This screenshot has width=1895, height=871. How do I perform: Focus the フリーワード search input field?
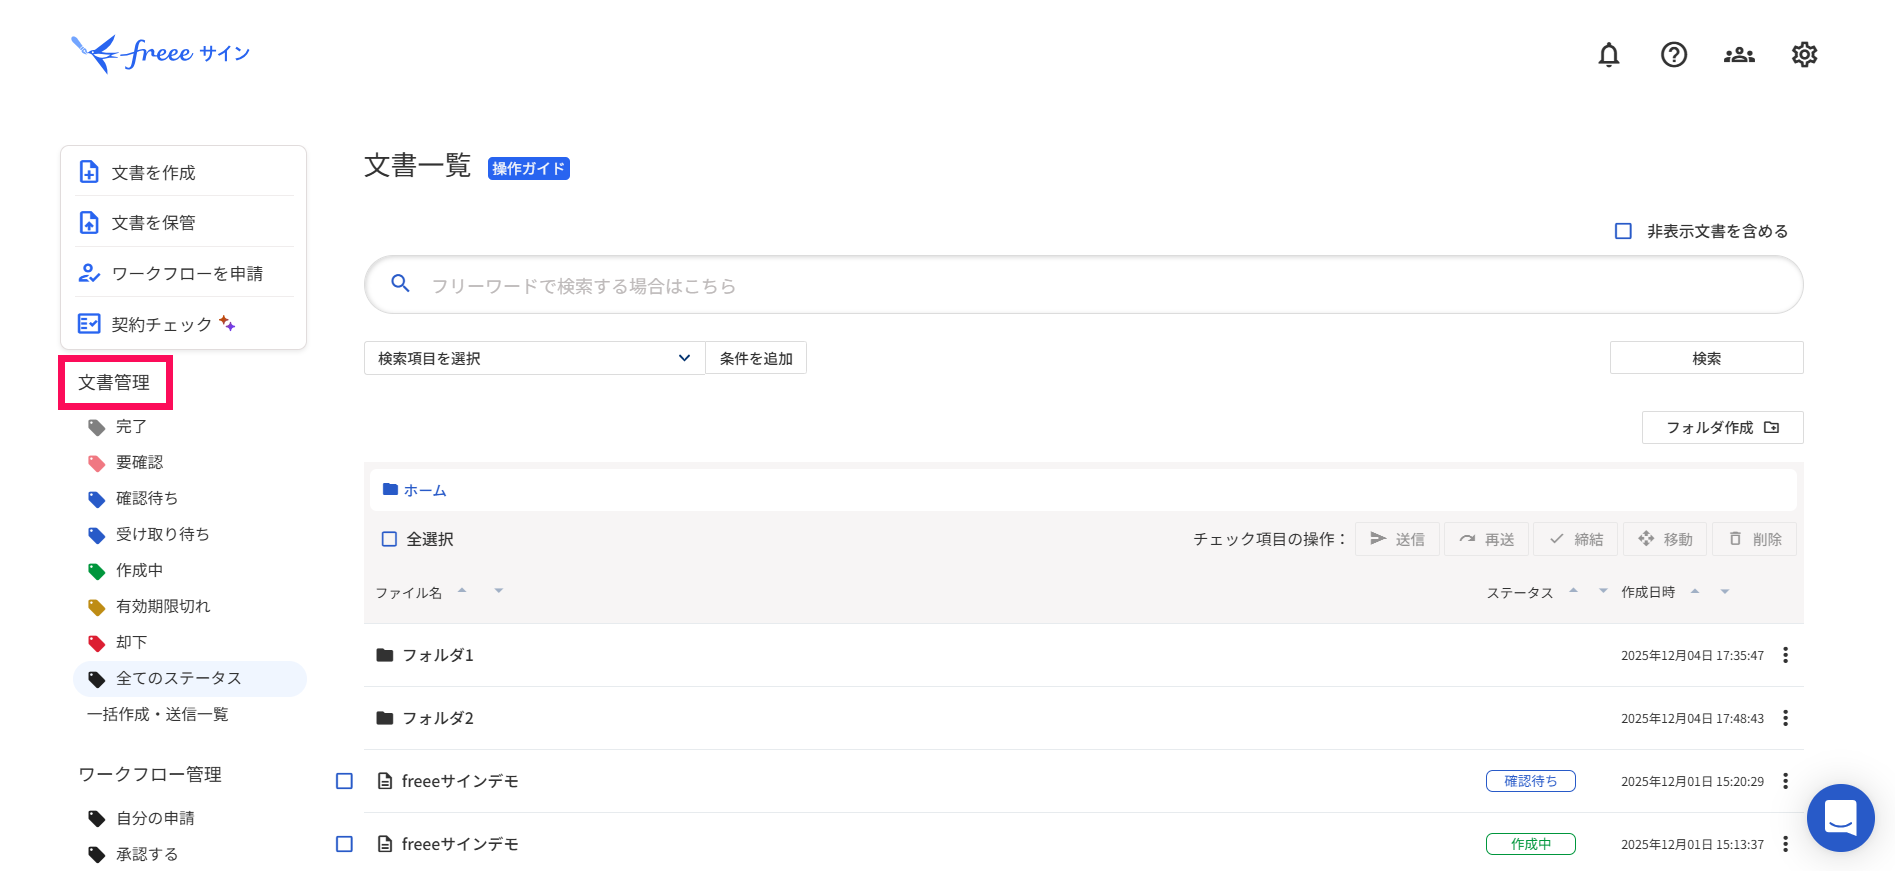tap(1083, 285)
